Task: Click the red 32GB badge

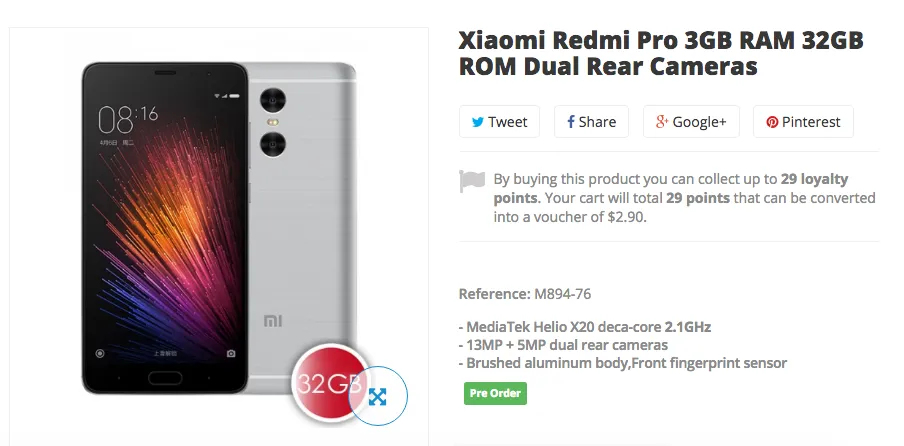Action: (x=329, y=383)
